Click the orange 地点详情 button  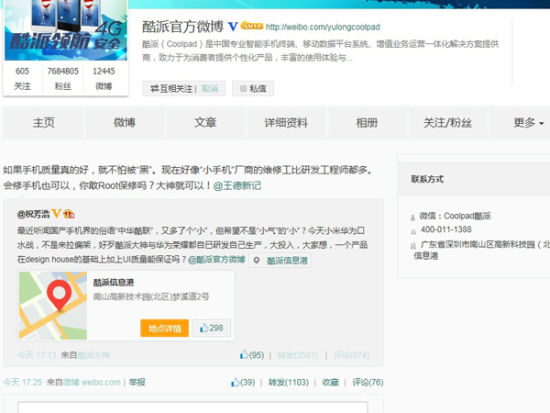click(x=165, y=328)
